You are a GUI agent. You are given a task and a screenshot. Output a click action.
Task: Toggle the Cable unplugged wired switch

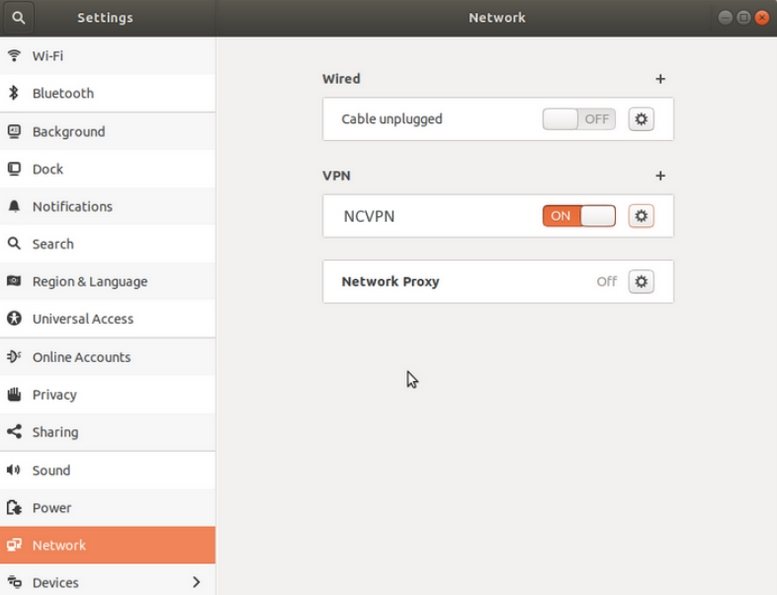[x=579, y=119]
